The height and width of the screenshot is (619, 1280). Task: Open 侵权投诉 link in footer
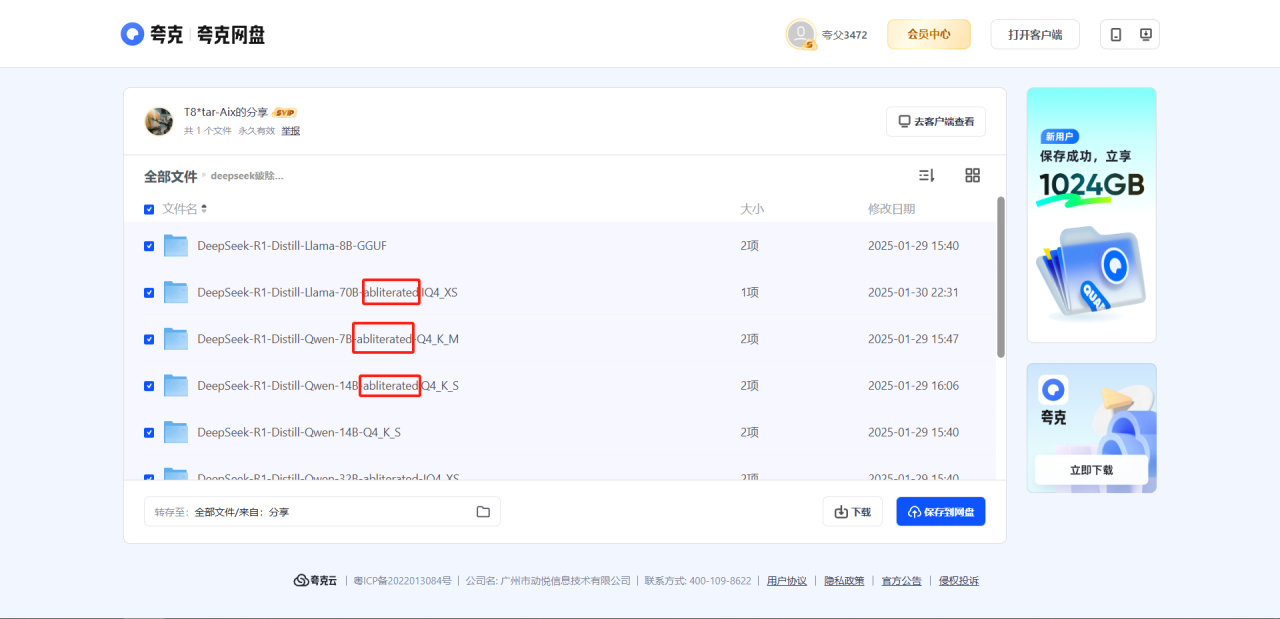tap(958, 581)
